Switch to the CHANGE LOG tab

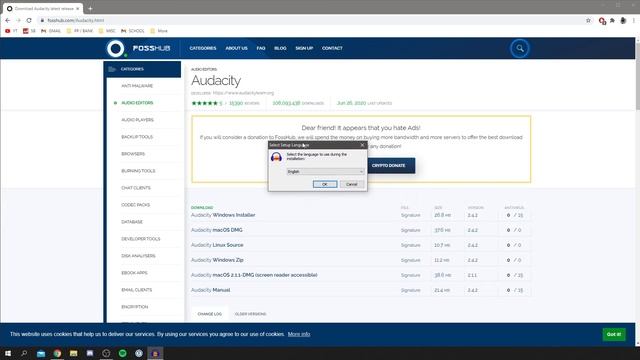(x=209, y=314)
